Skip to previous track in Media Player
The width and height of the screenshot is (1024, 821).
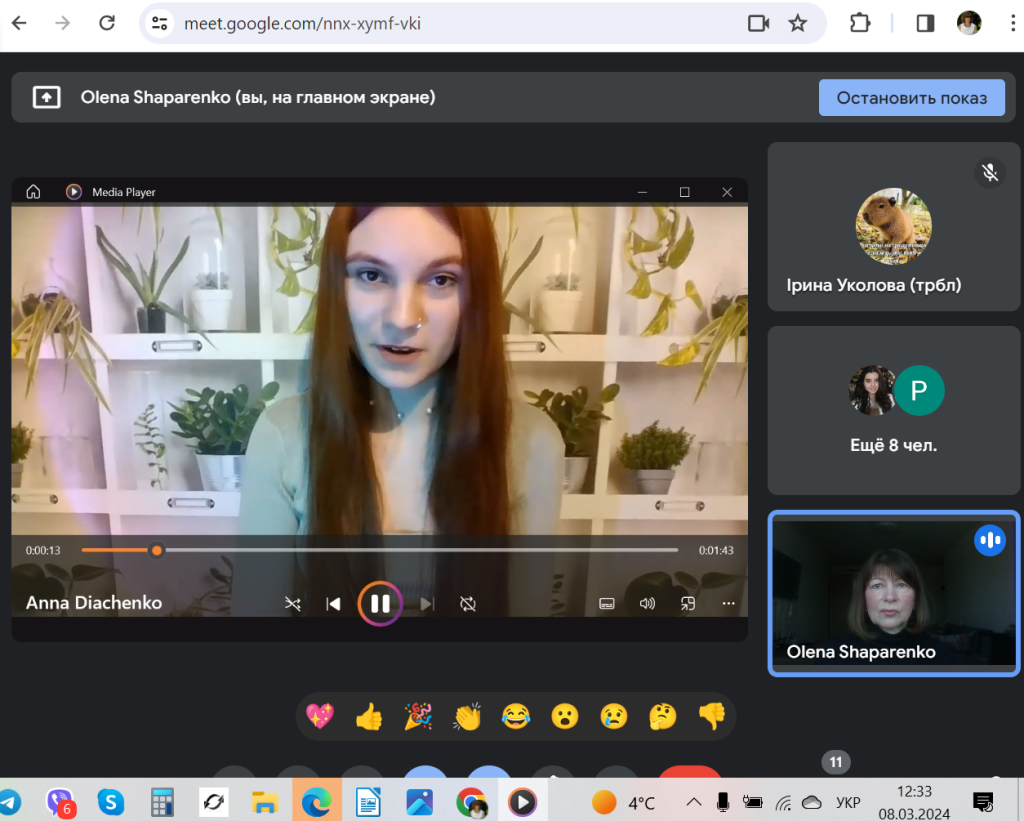point(334,604)
